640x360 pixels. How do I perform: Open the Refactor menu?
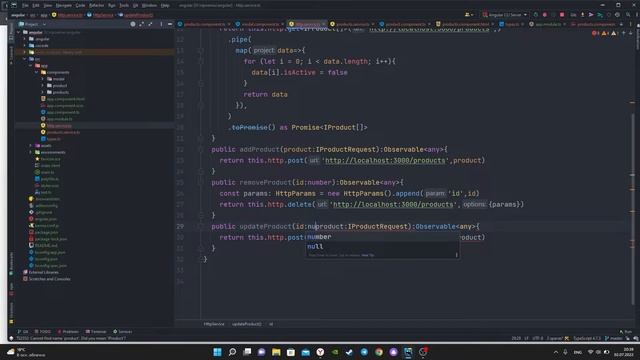[x=96, y=5]
